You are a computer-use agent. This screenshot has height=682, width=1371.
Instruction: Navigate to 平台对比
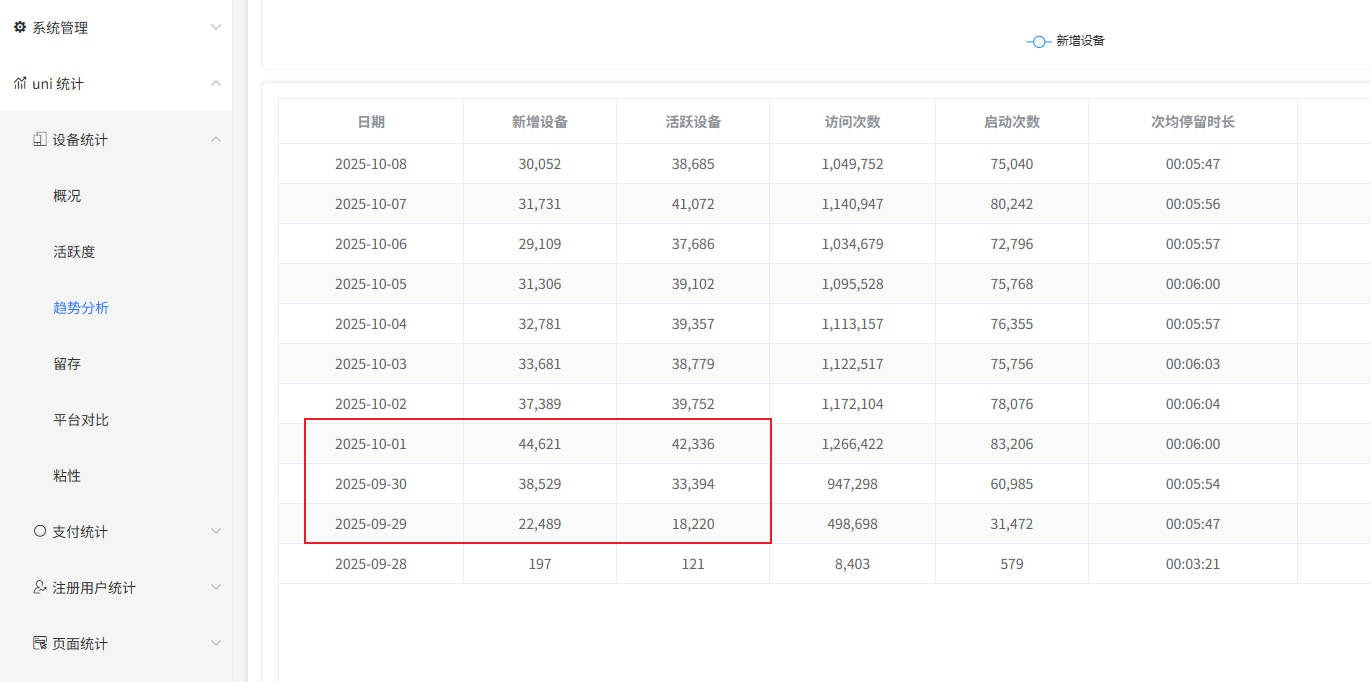click(81, 420)
